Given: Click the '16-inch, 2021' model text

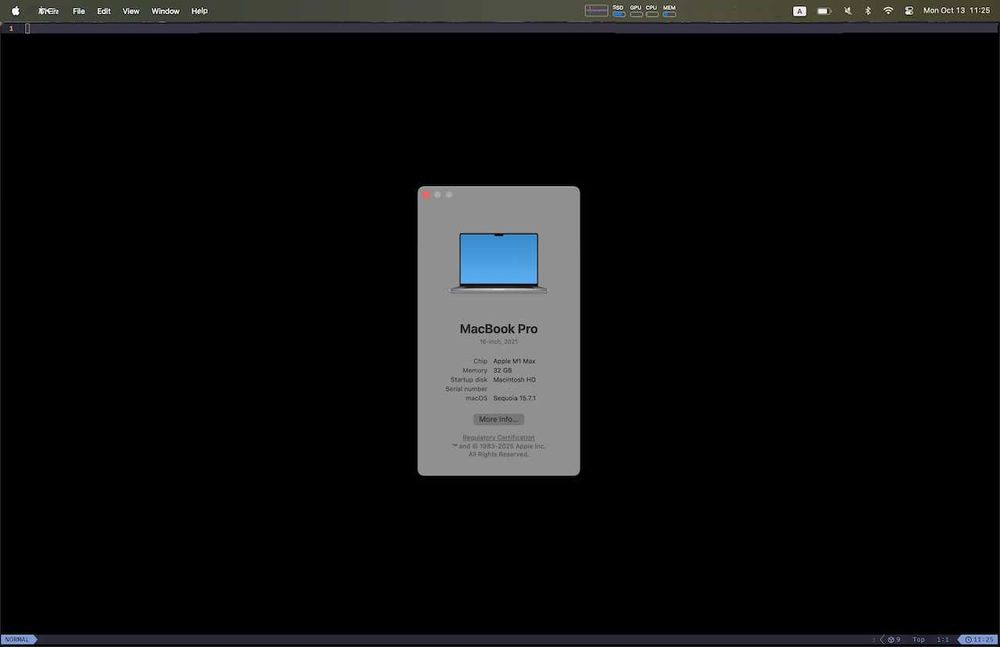Looking at the screenshot, I should pyautogui.click(x=498, y=342).
